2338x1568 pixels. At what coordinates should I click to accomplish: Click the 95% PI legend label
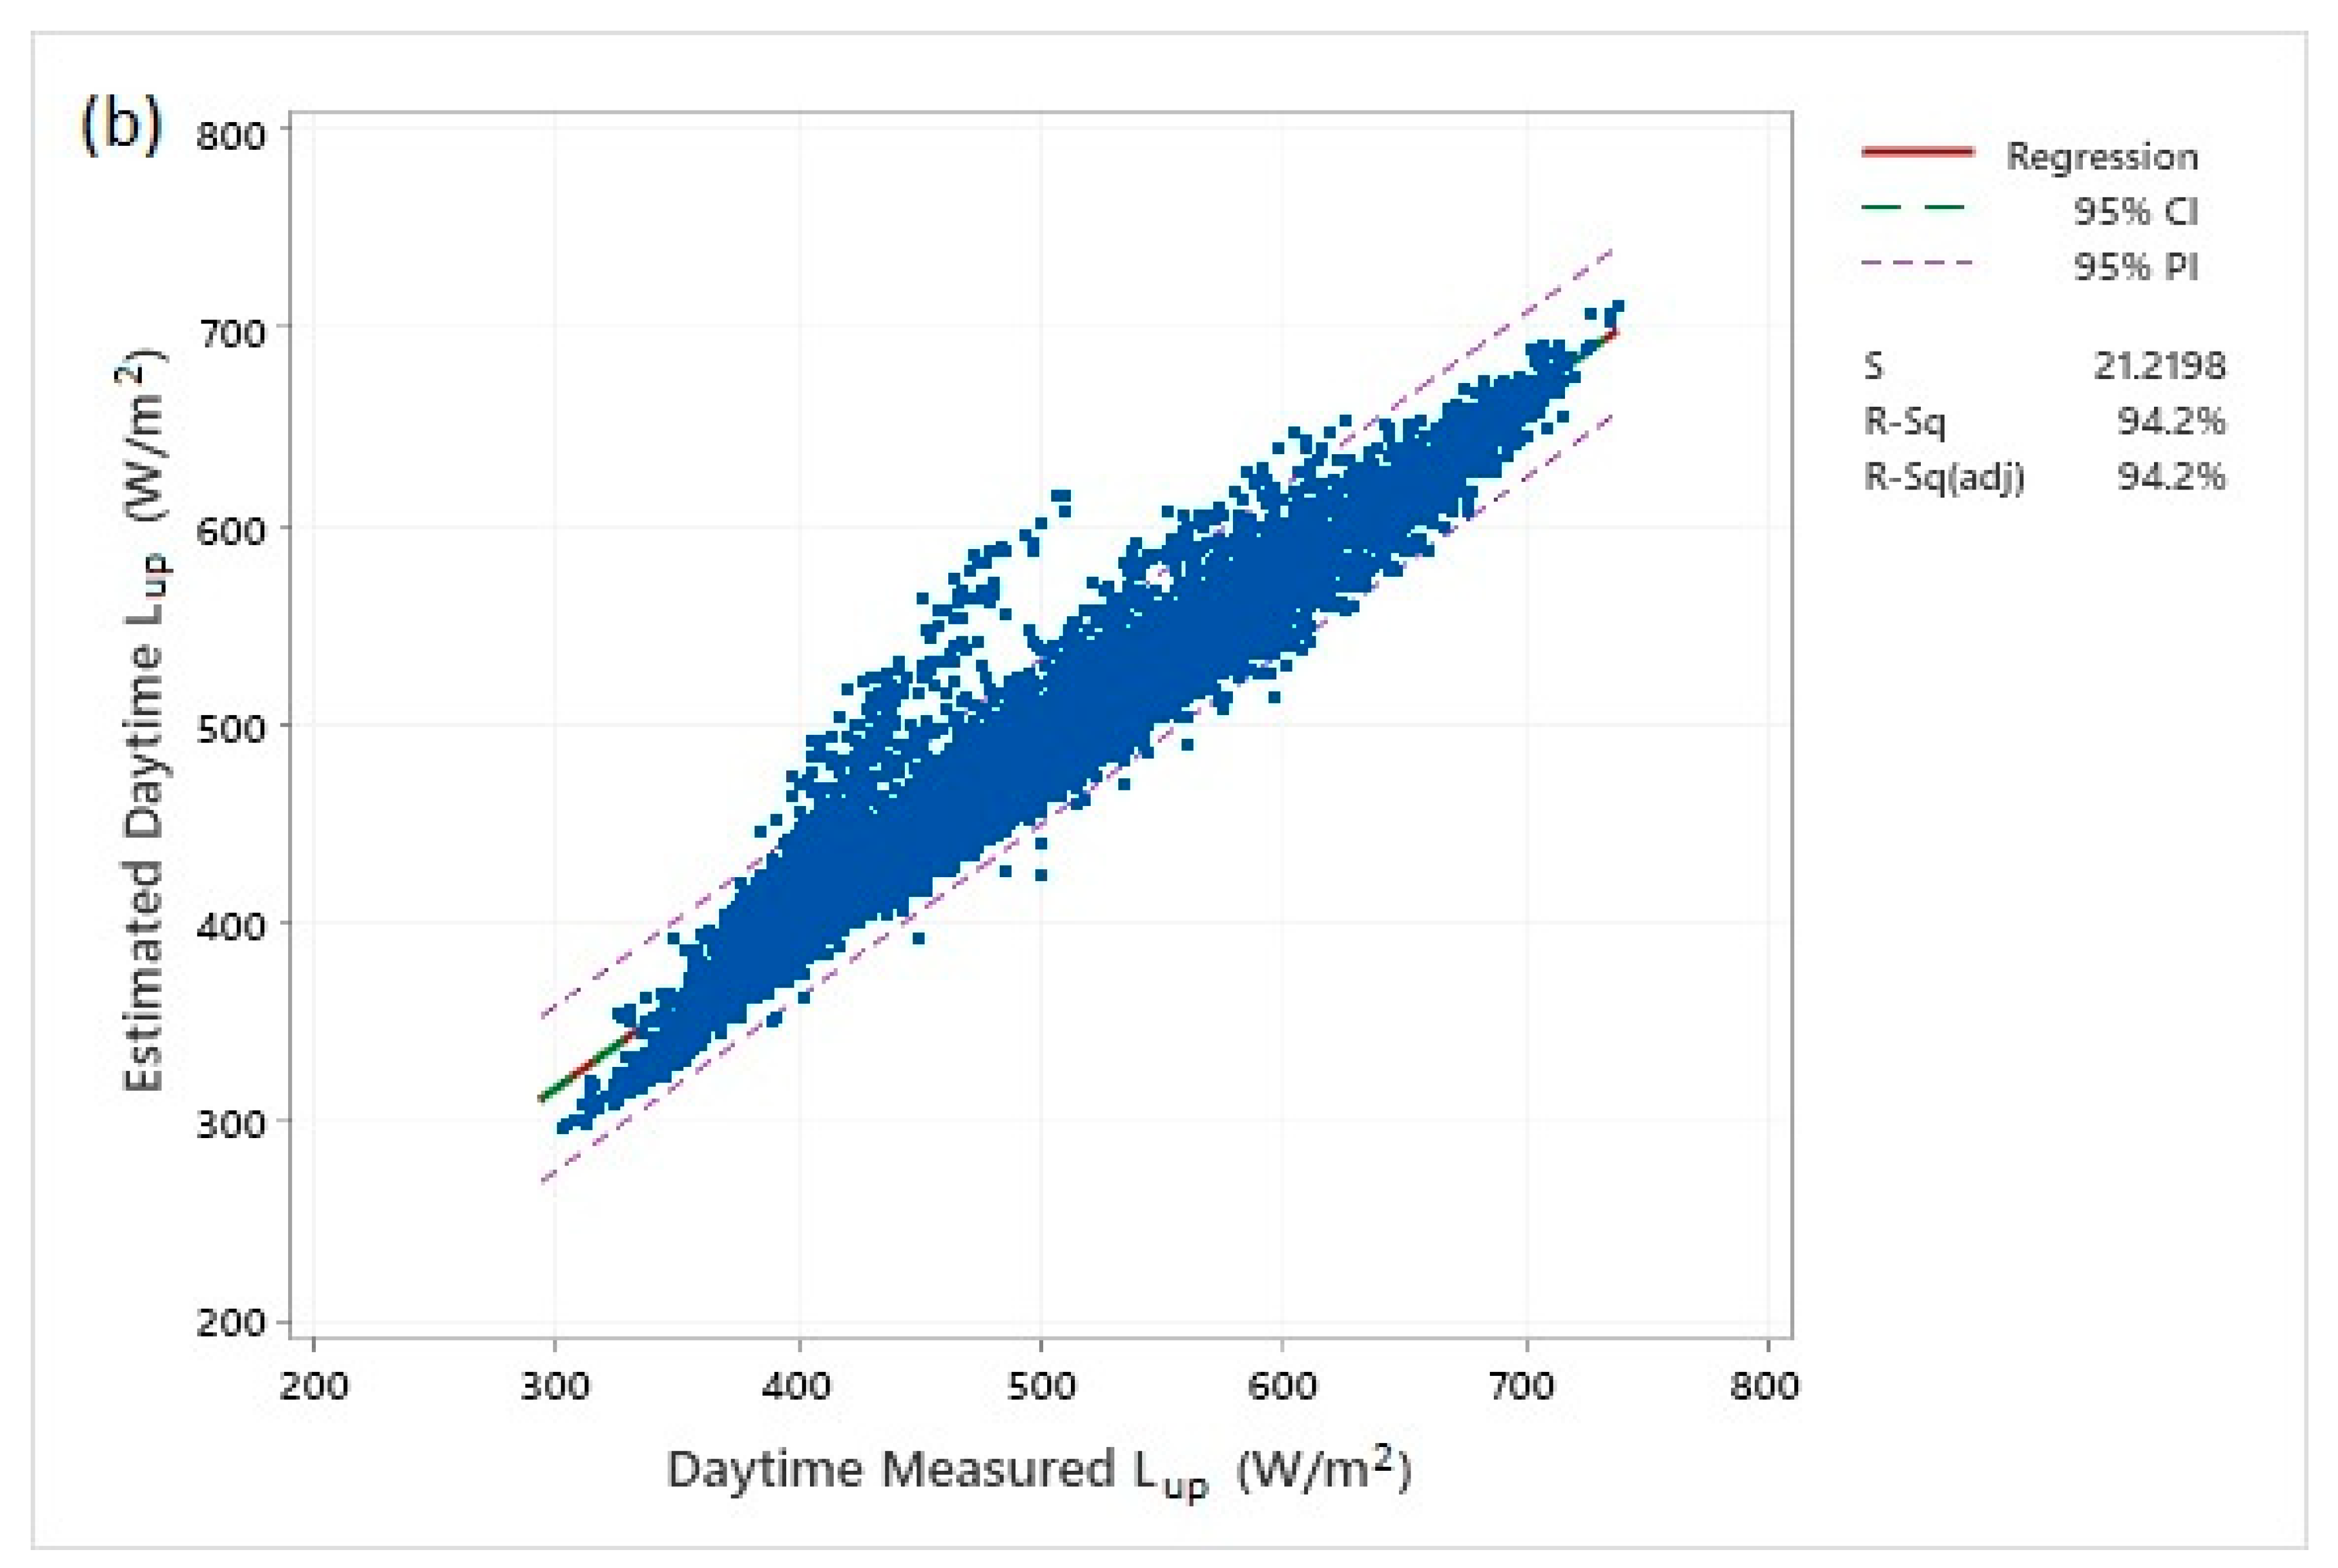pyautogui.click(x=2135, y=267)
